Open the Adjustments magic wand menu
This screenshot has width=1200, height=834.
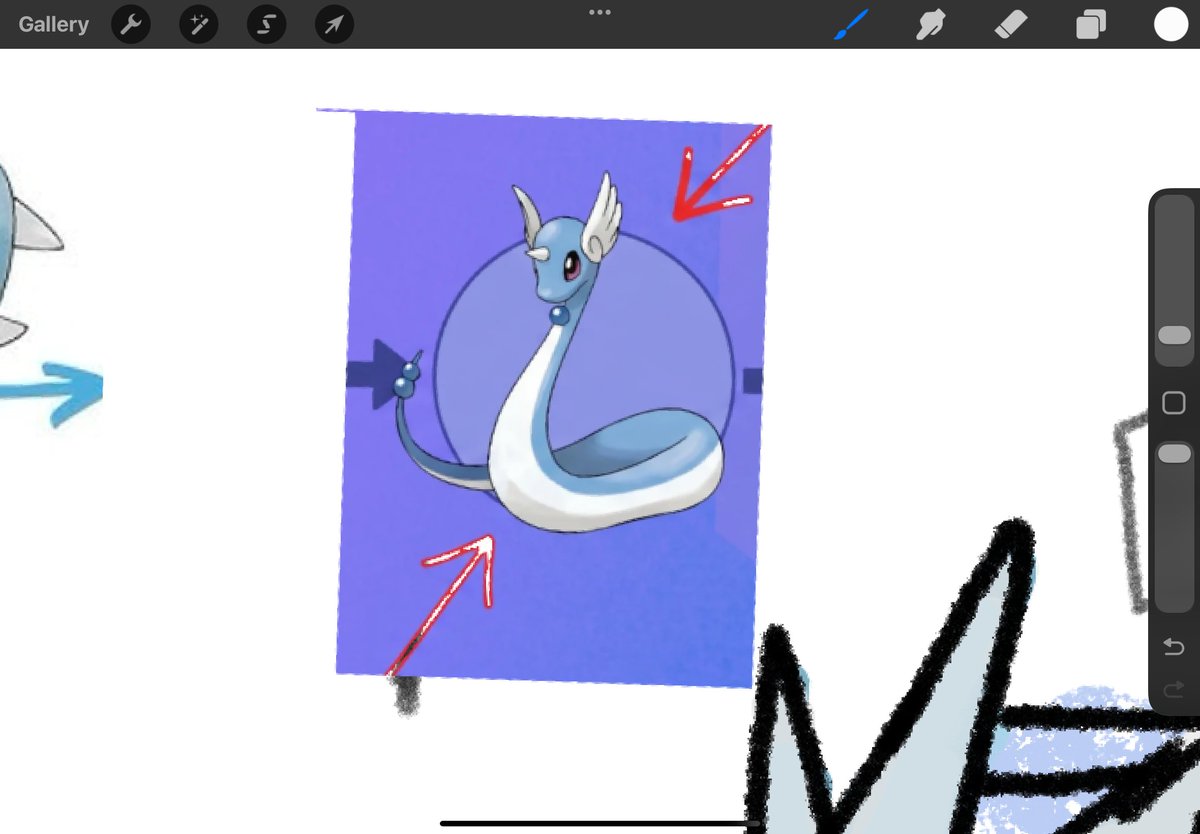coord(199,25)
